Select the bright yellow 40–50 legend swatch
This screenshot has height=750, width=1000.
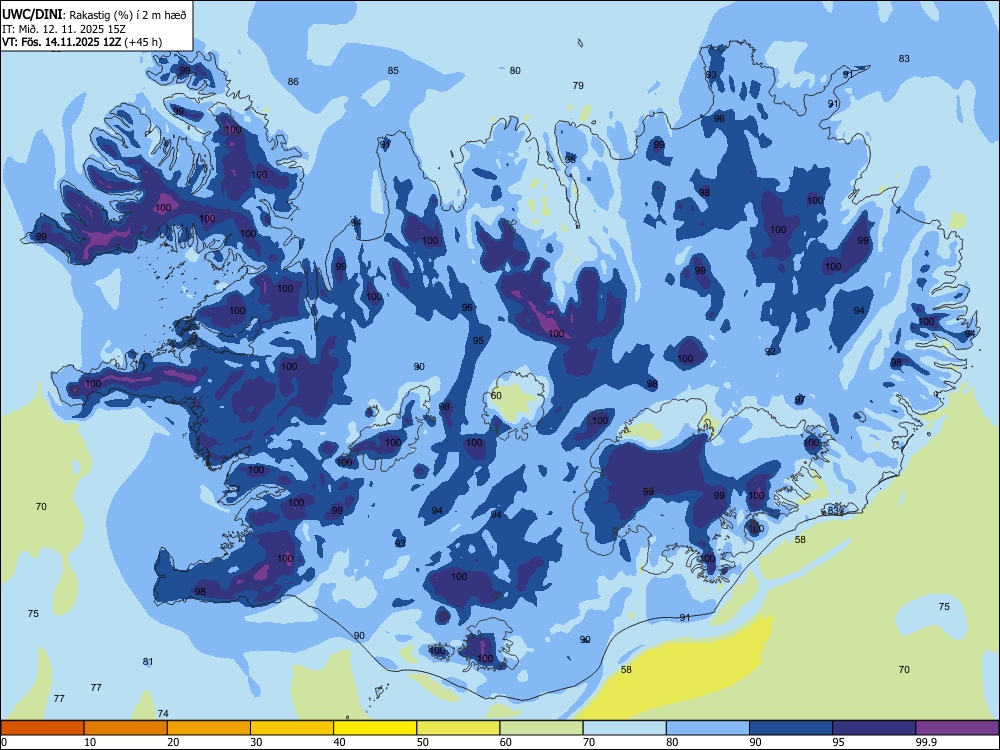coord(375,728)
